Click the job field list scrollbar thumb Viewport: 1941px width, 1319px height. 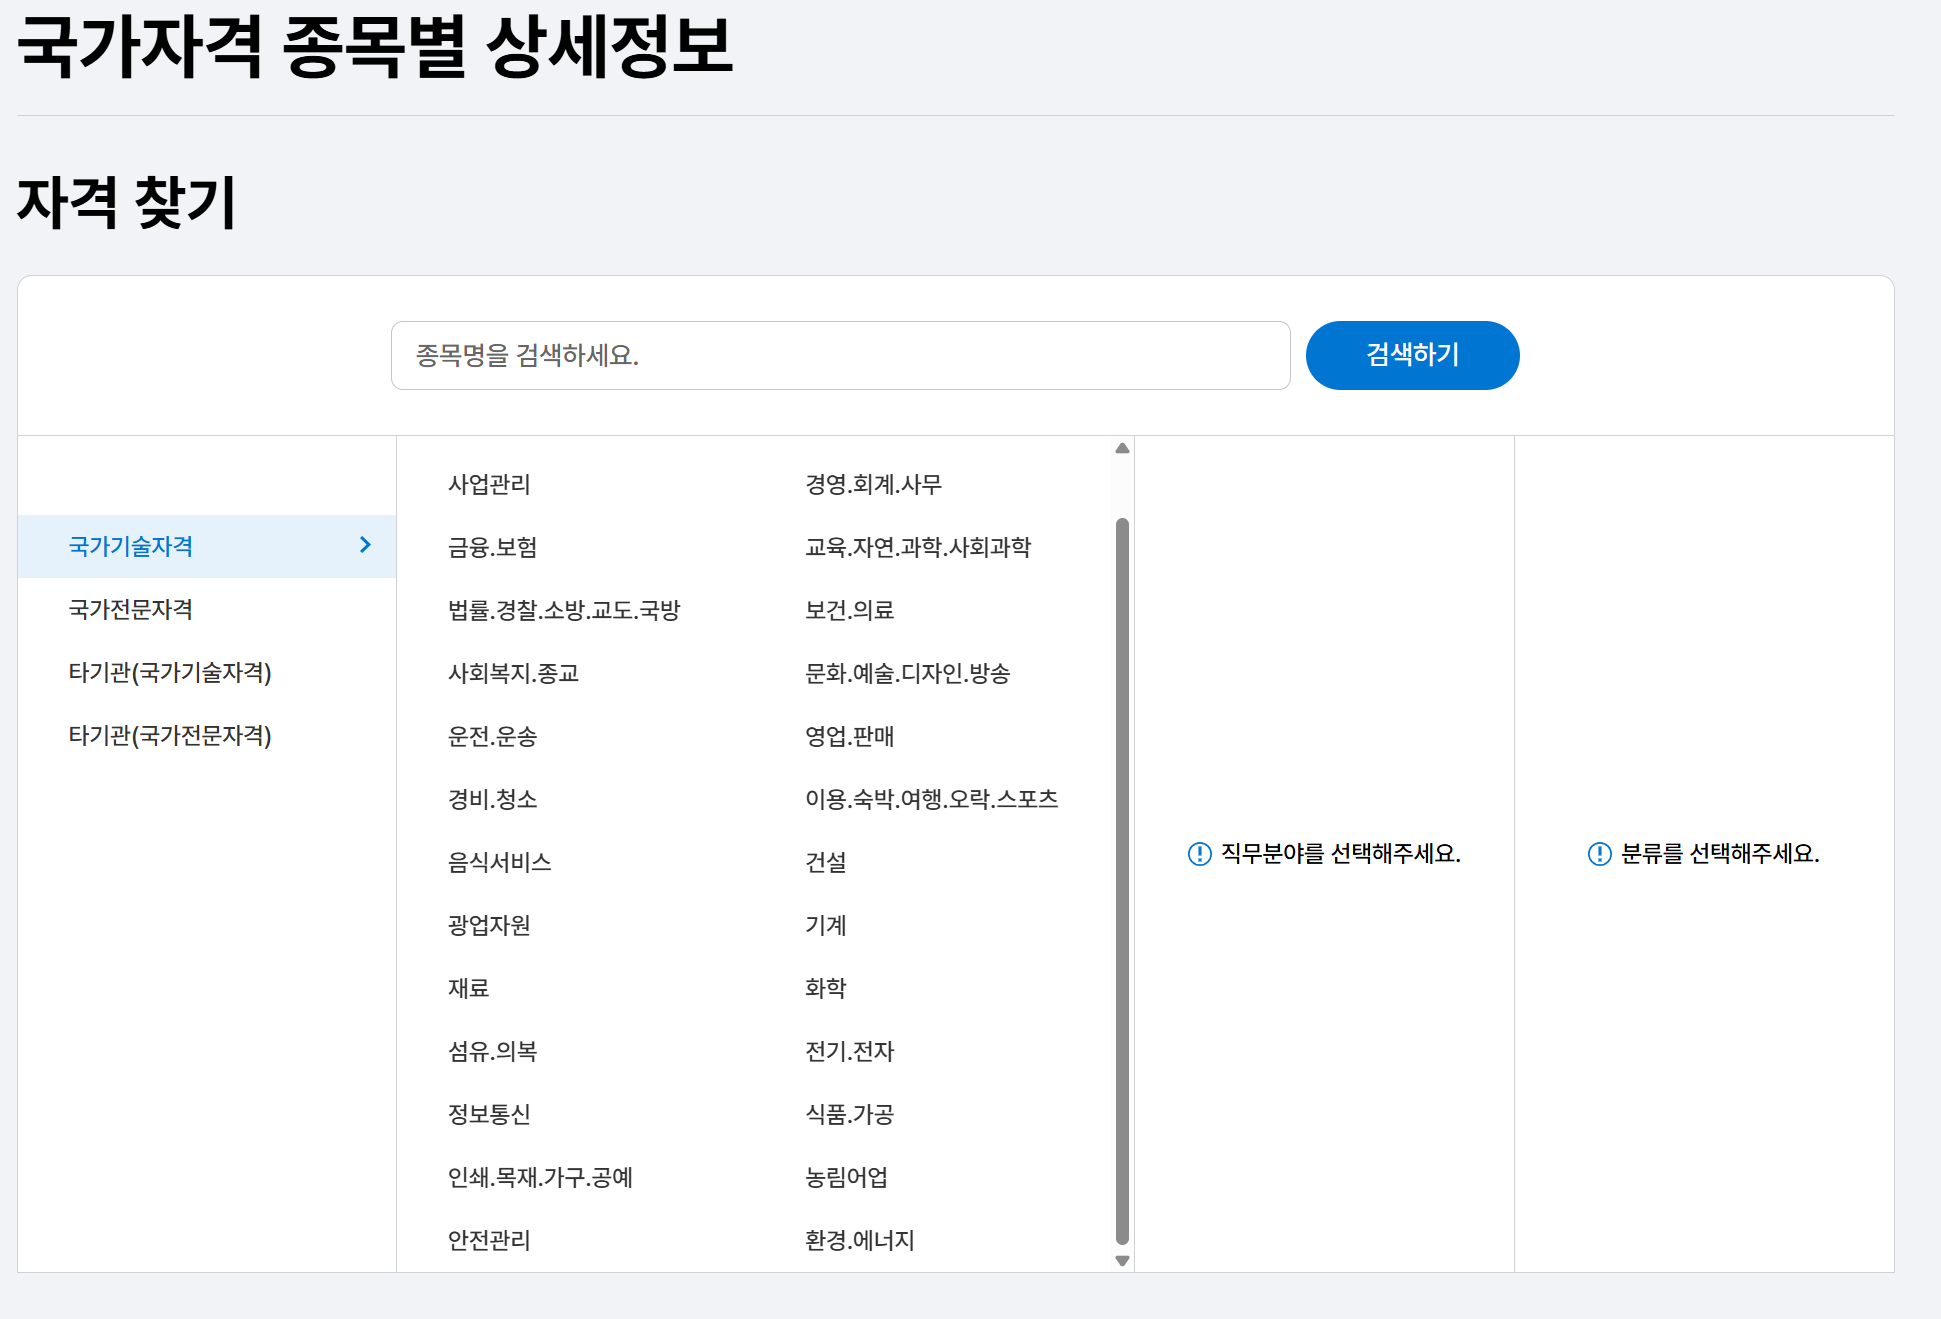click(x=1122, y=880)
